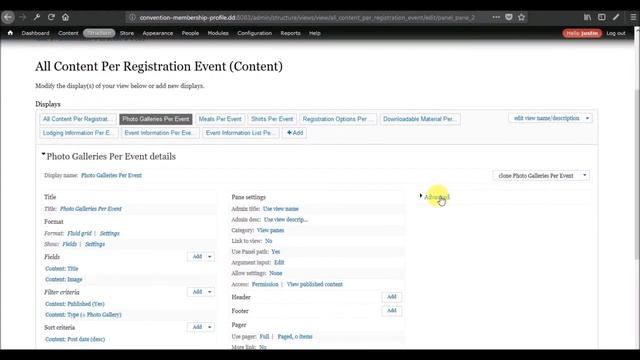Click Add button for Filter criteria
Screen dimensions: 640x360
[x=197, y=292]
